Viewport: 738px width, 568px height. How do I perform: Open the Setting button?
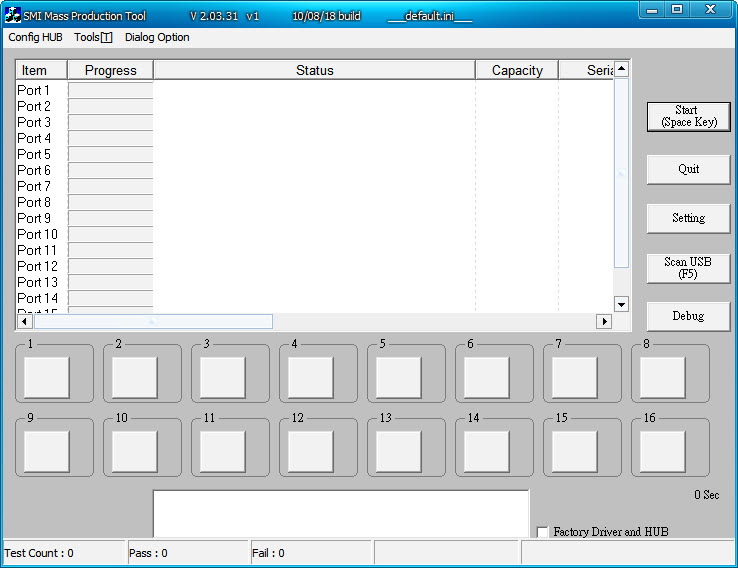pyautogui.click(x=689, y=218)
